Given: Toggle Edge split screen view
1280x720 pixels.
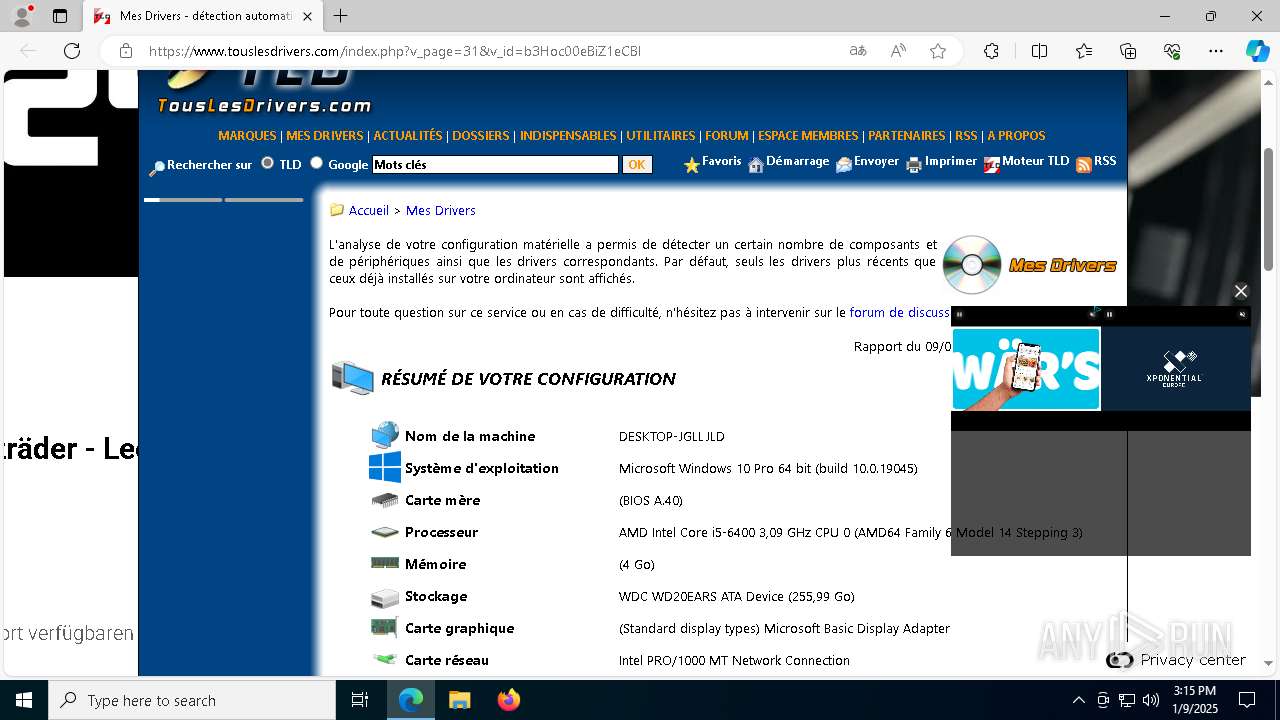Looking at the screenshot, I should [x=1039, y=51].
